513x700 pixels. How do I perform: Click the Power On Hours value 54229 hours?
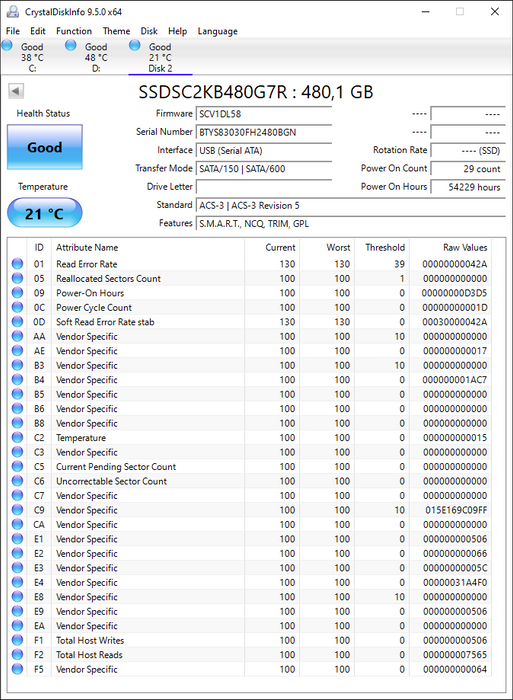tap(468, 187)
